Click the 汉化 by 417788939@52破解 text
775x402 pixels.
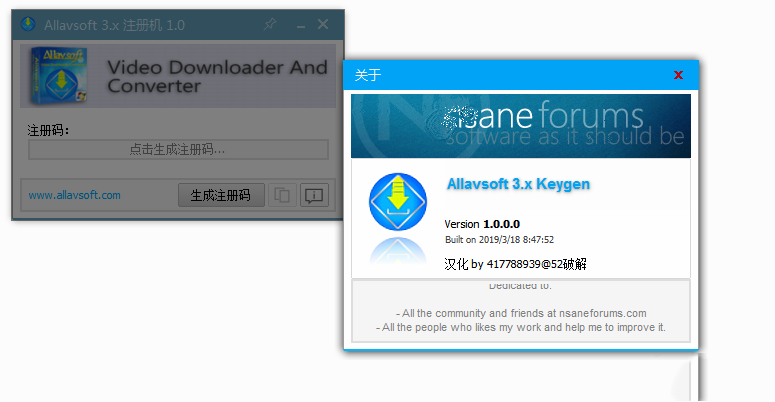(516, 264)
